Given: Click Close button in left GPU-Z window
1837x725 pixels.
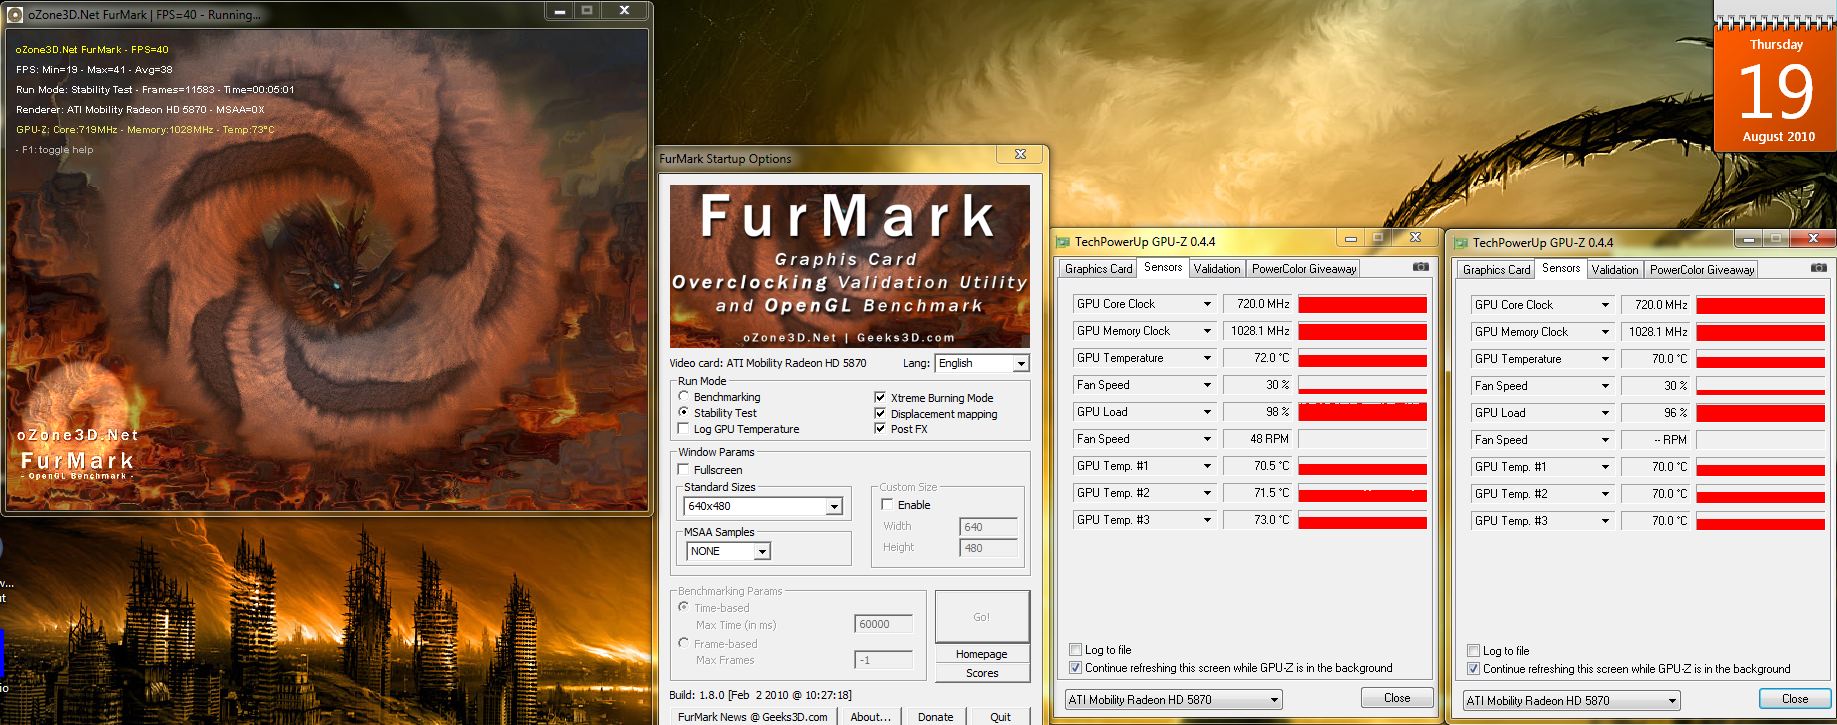Looking at the screenshot, I should pyautogui.click(x=1397, y=698).
